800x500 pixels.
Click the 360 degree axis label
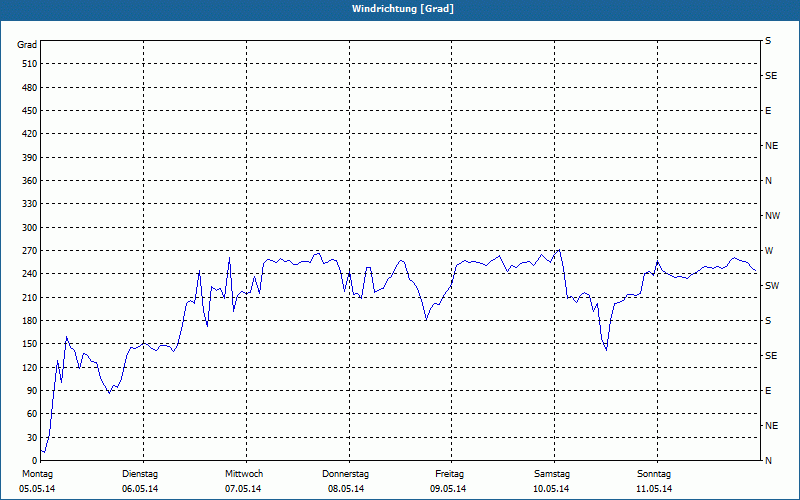[x=30, y=181]
